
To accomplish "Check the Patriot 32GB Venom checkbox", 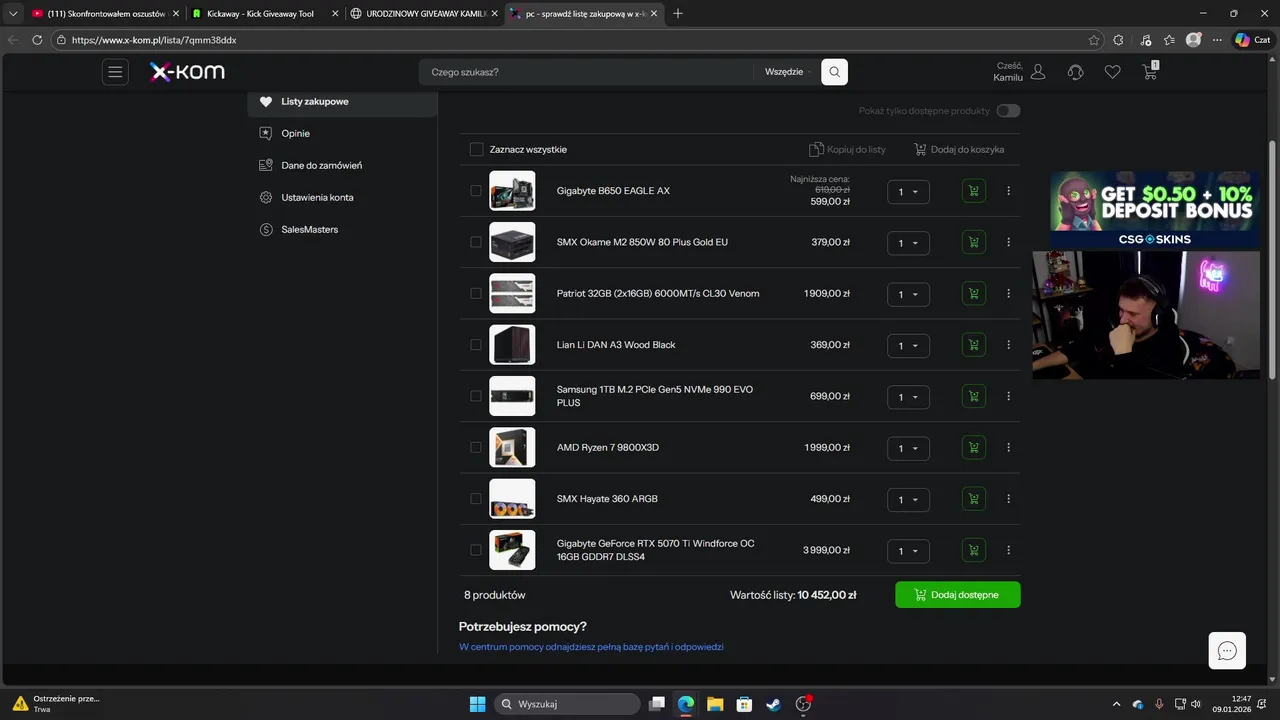I will coord(476,294).
